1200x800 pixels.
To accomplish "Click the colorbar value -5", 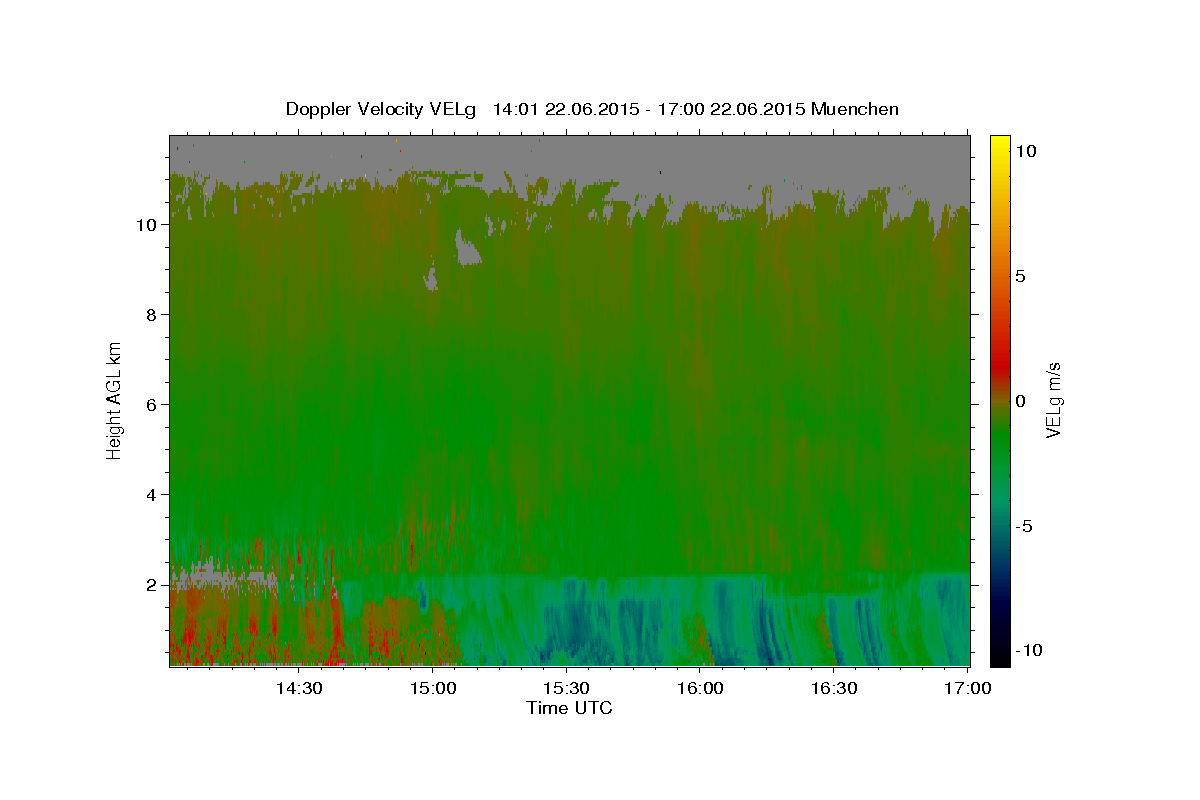I will coord(1024,526).
